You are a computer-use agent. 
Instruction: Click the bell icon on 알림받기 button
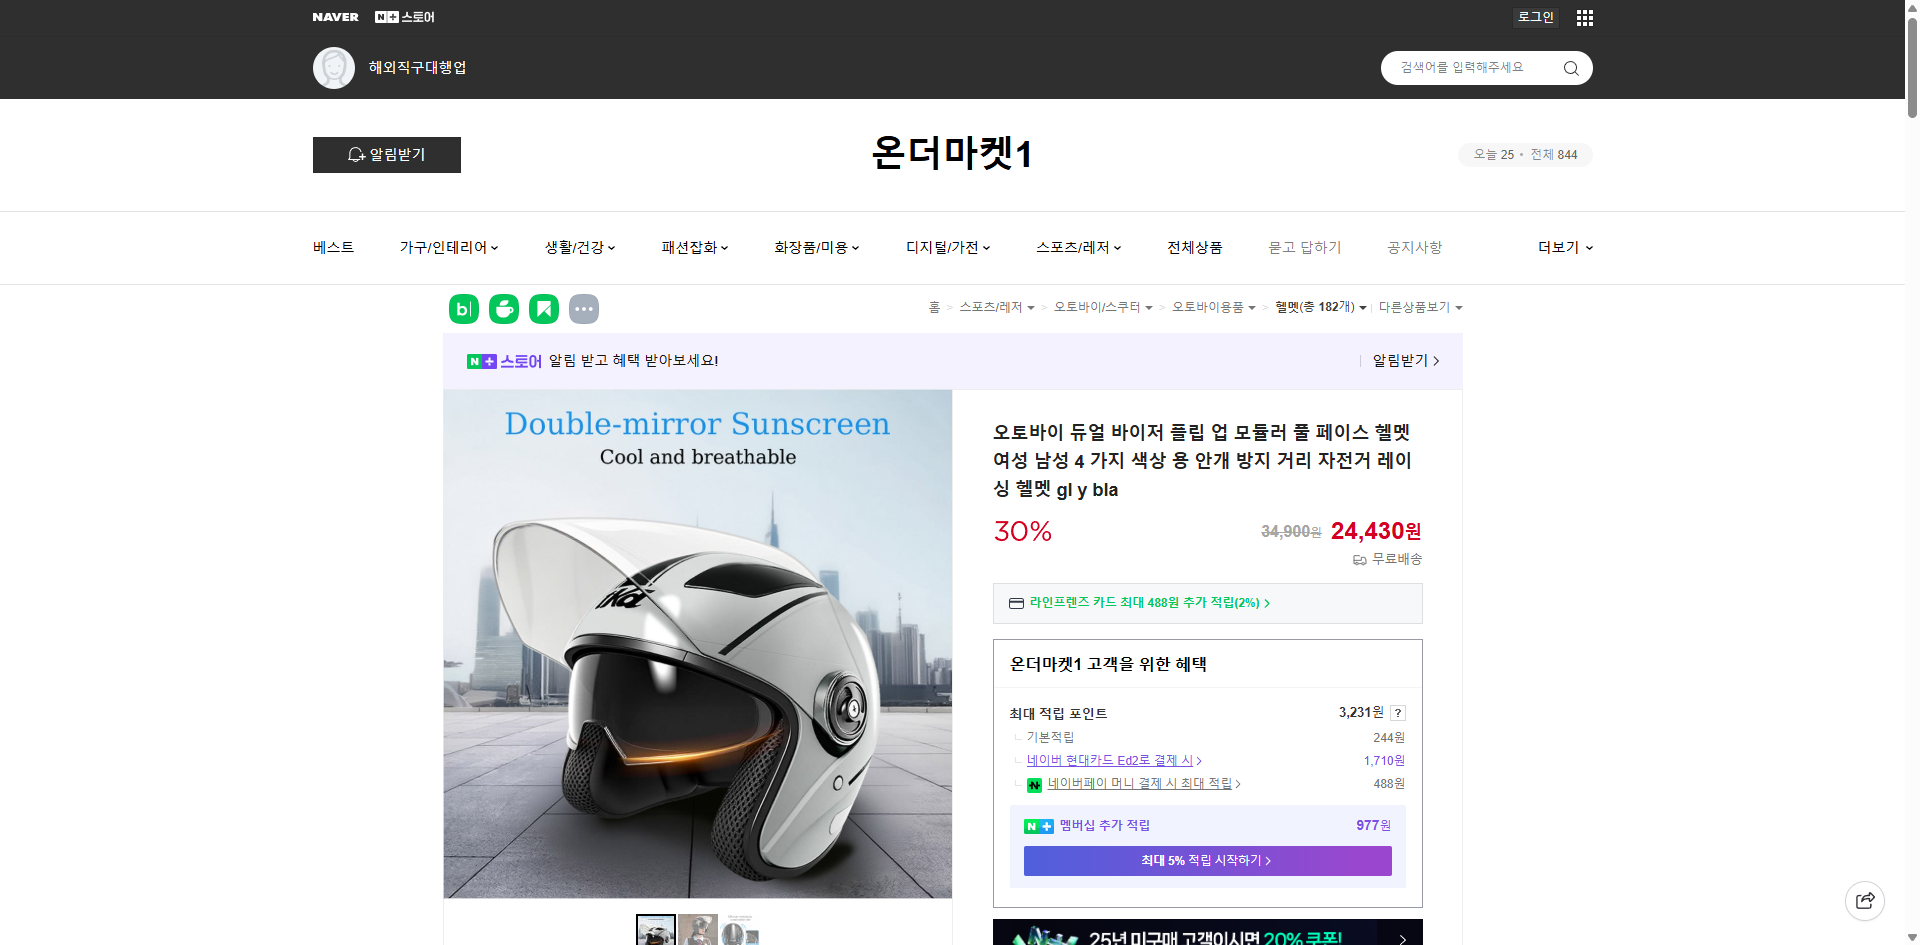(356, 155)
